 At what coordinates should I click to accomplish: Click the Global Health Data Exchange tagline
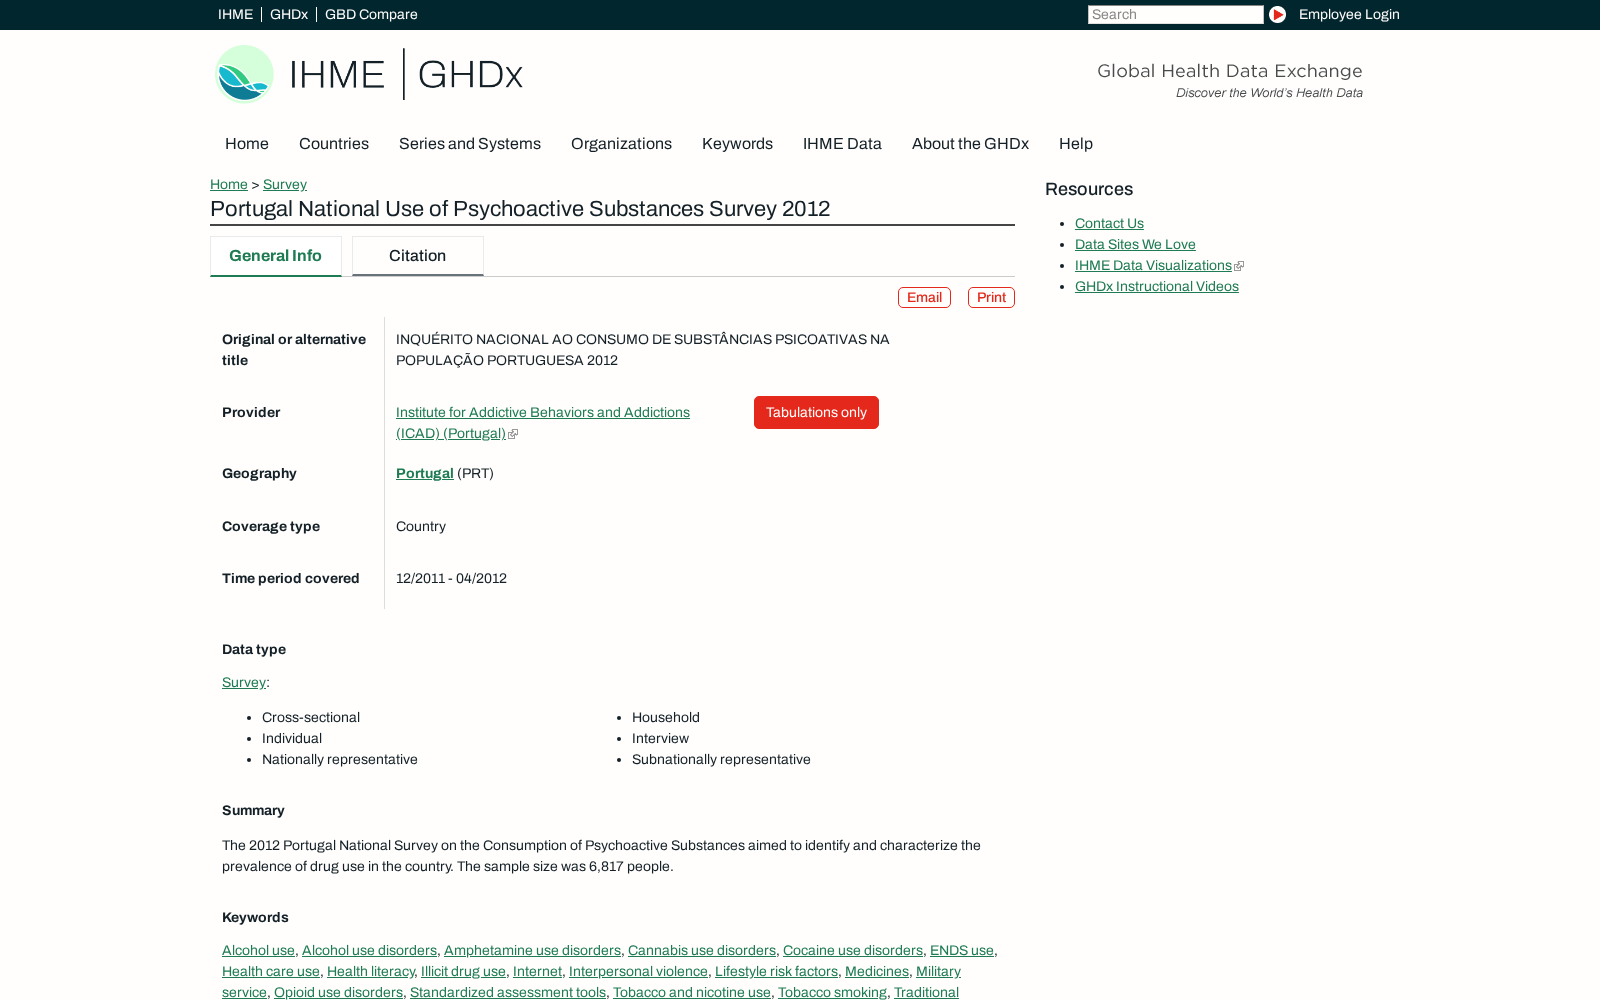coord(1230,71)
